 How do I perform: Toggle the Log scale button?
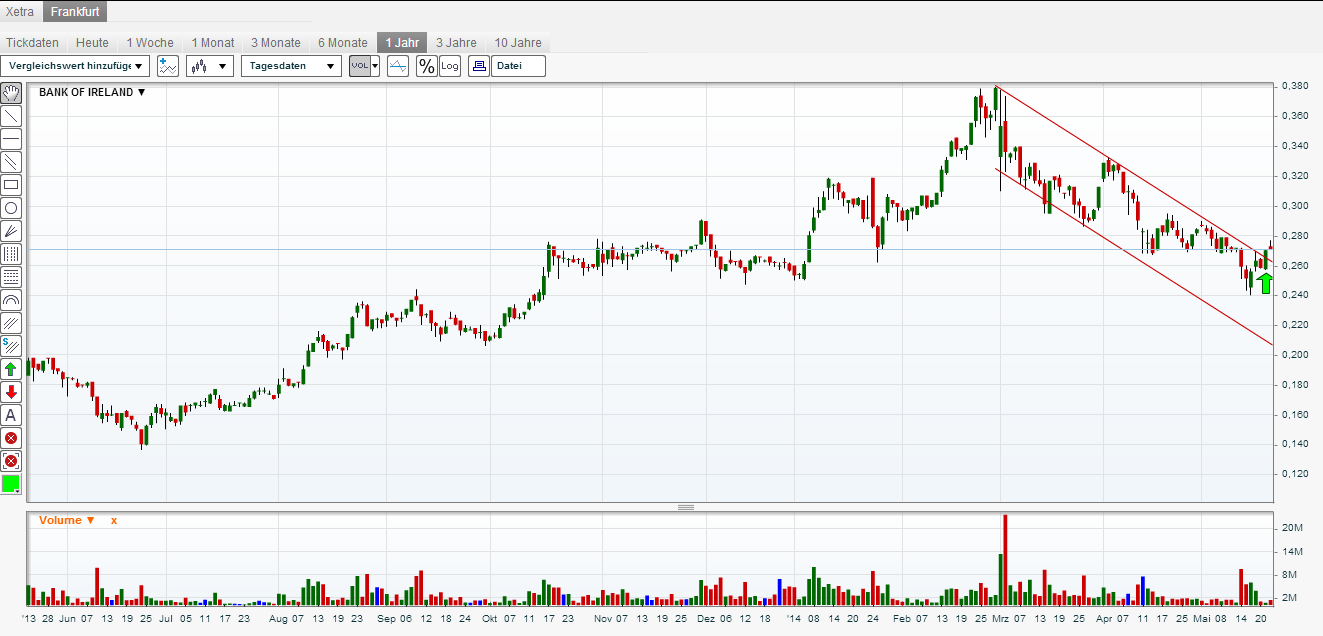click(x=450, y=66)
